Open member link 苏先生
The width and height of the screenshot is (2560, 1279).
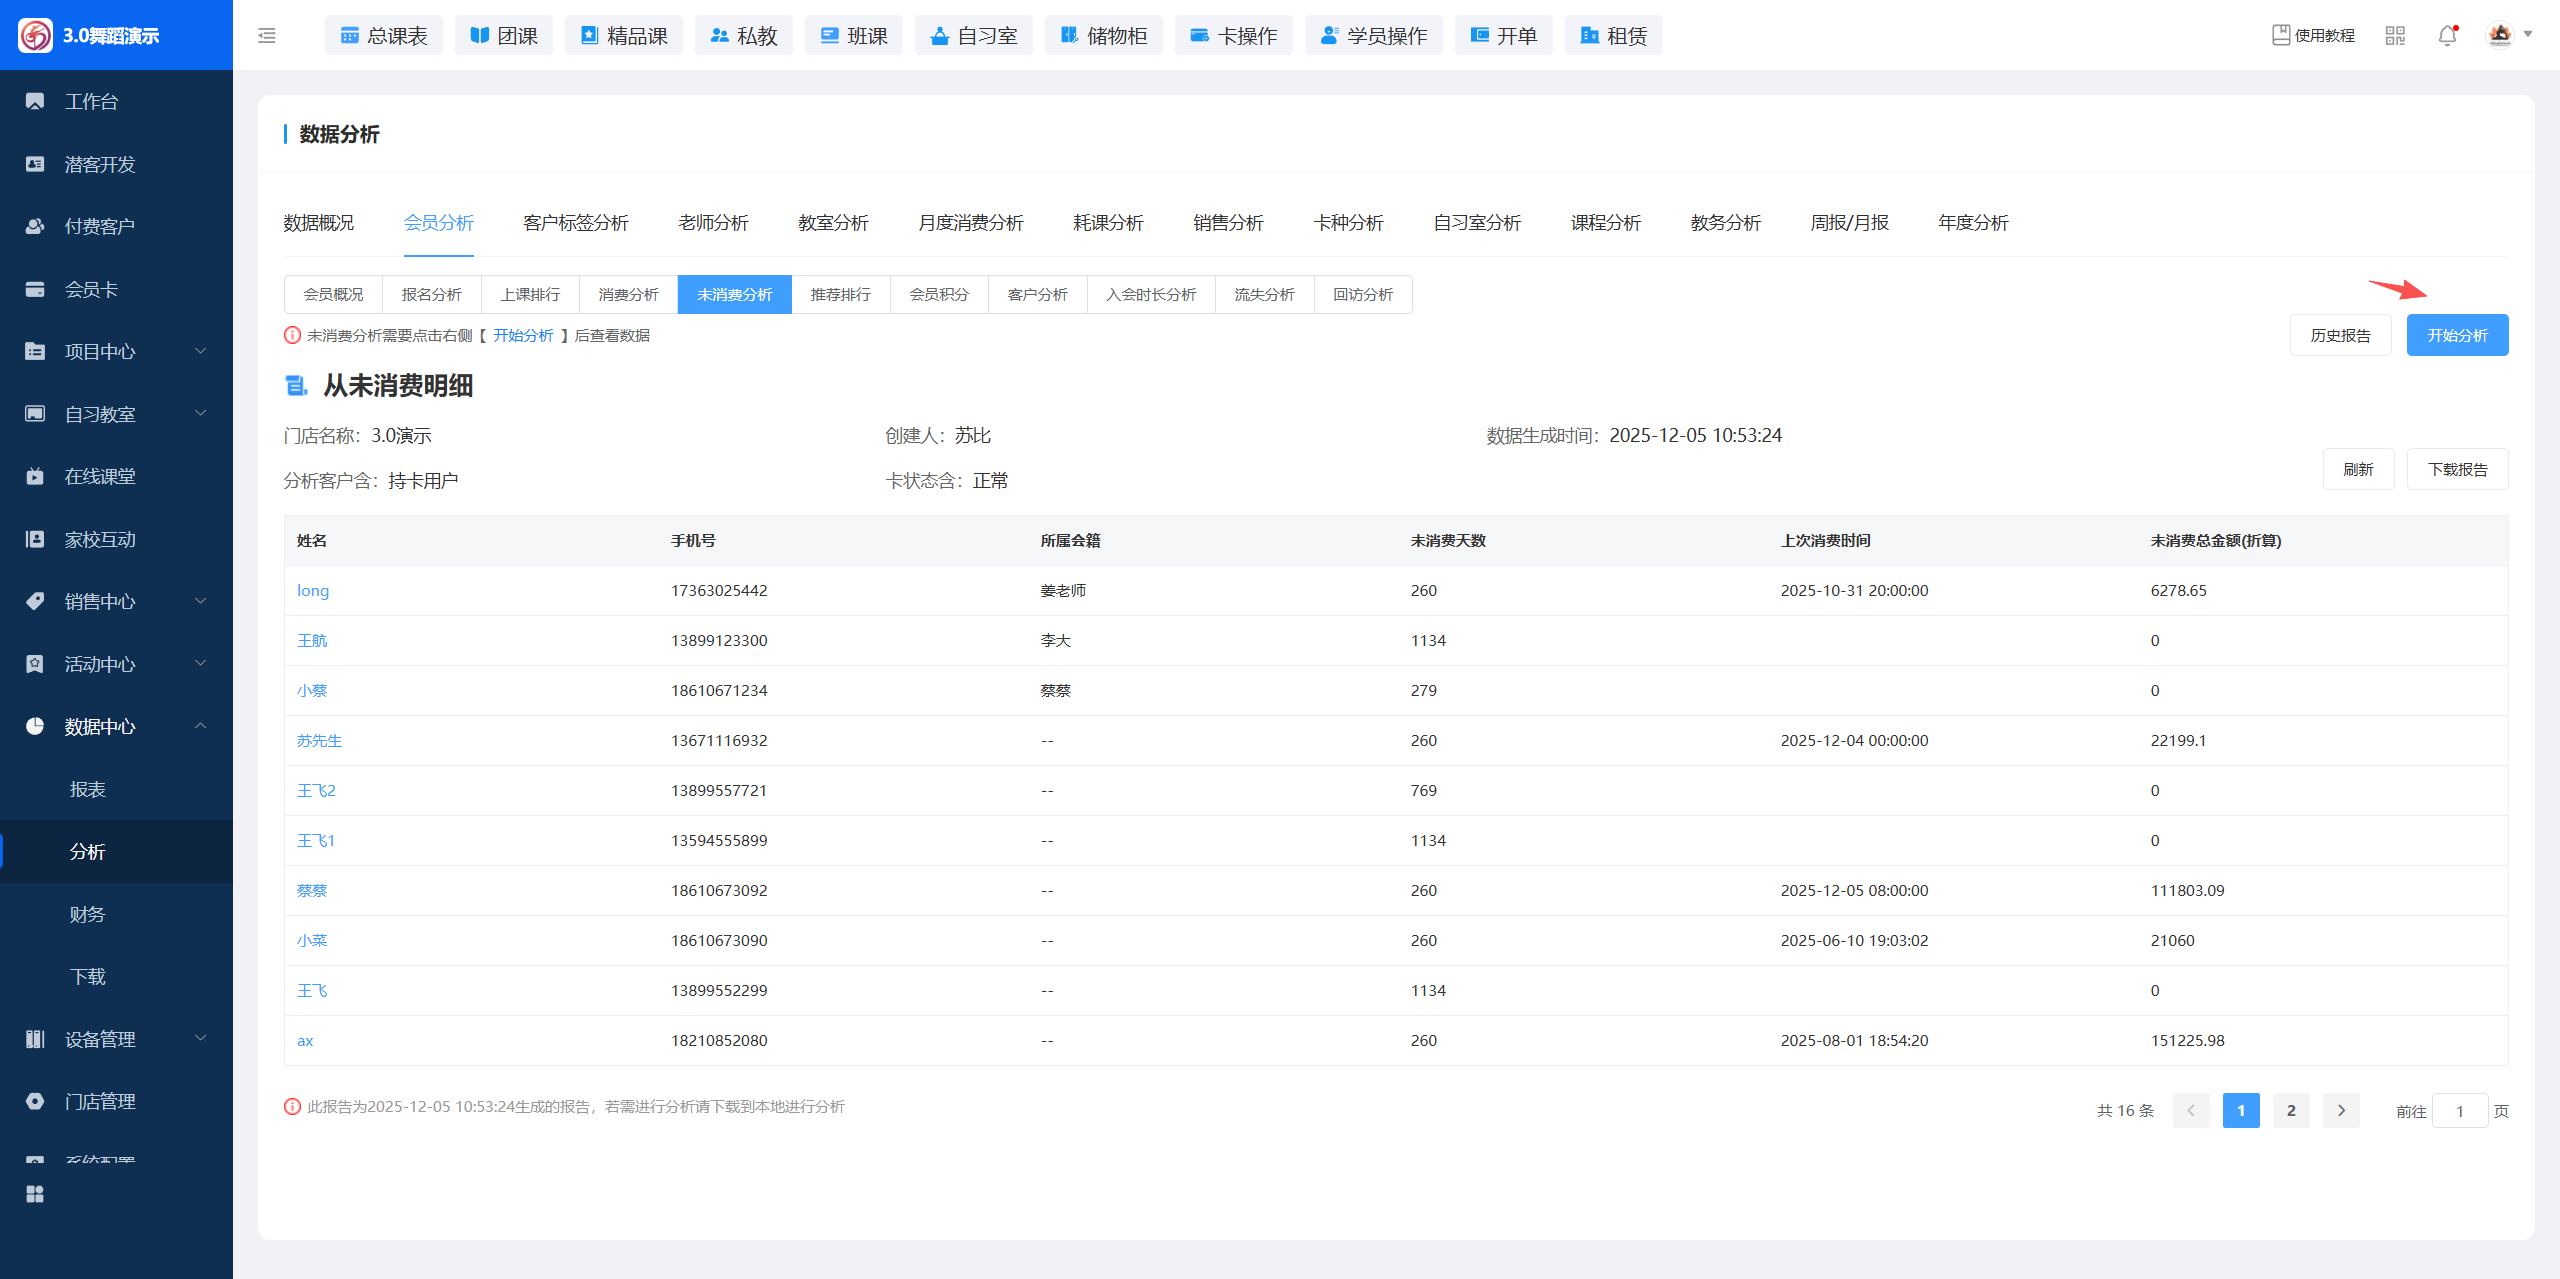(319, 741)
